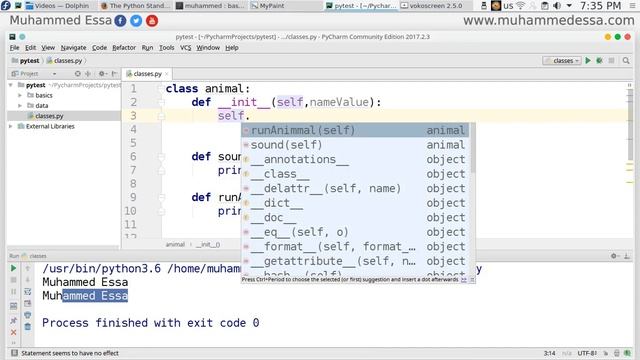Fold the run method at line 9
640x360 pixels.
pos(161,198)
